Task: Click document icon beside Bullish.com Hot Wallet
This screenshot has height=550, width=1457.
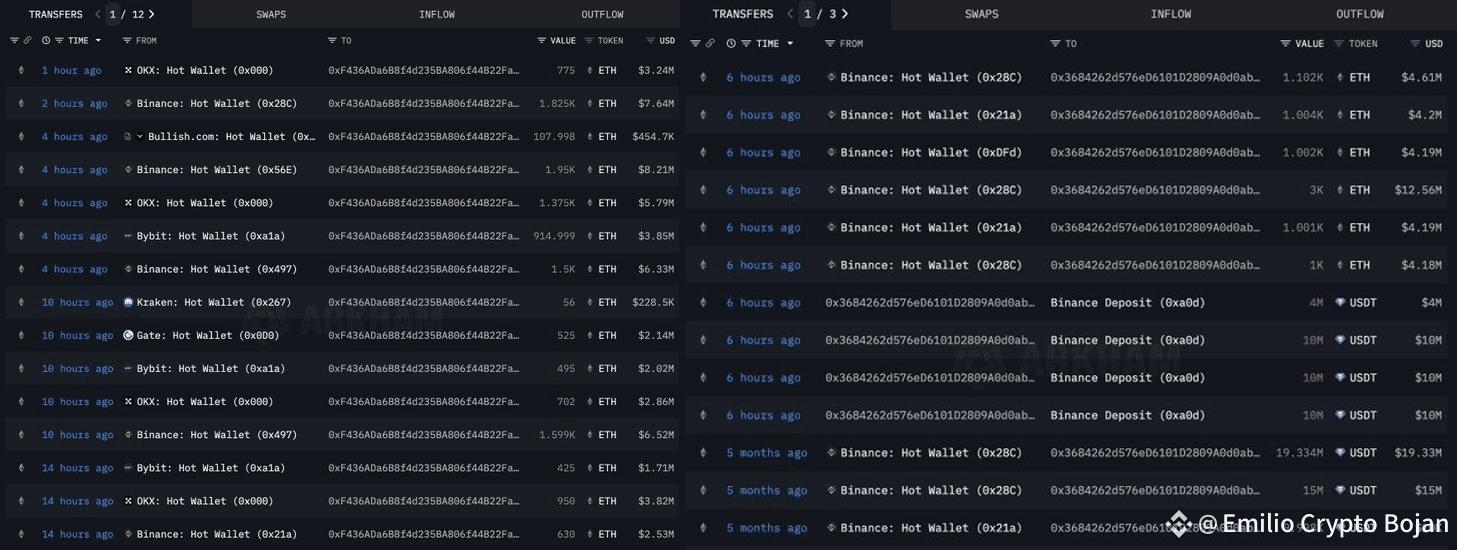Action: (x=128, y=137)
